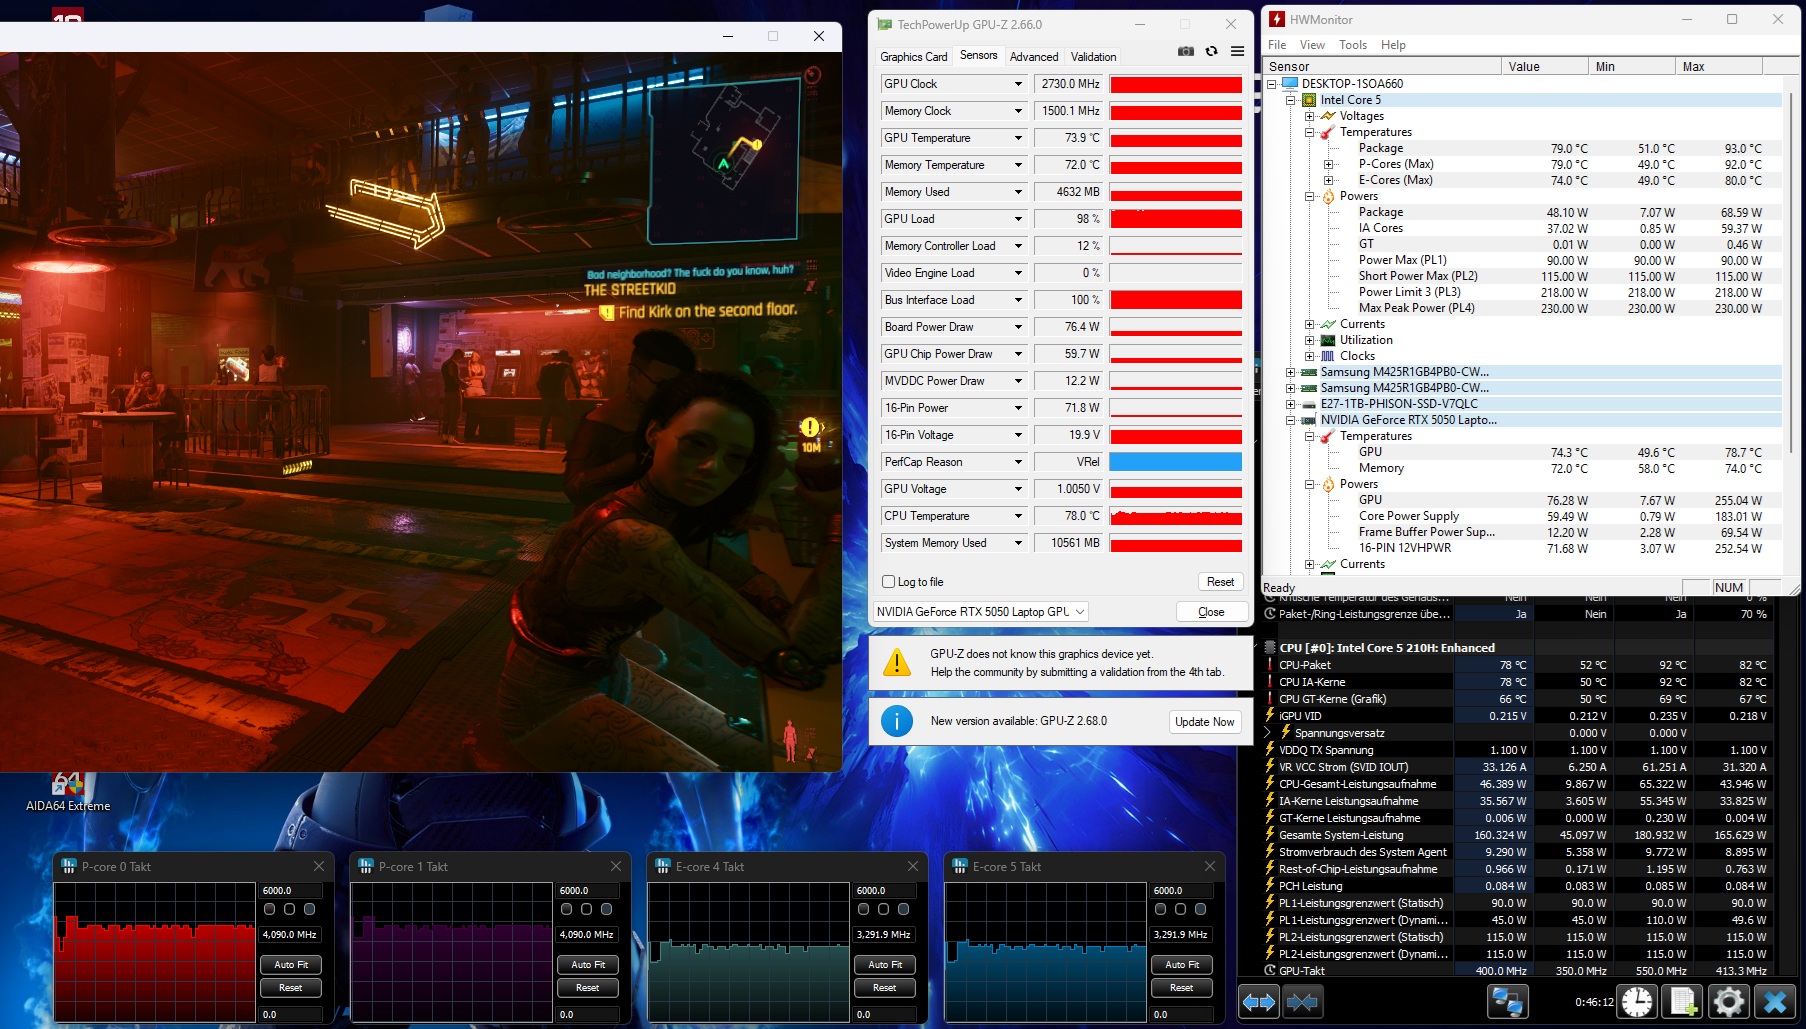Expand the Voltages node under Intel Core 5

coord(1309,116)
